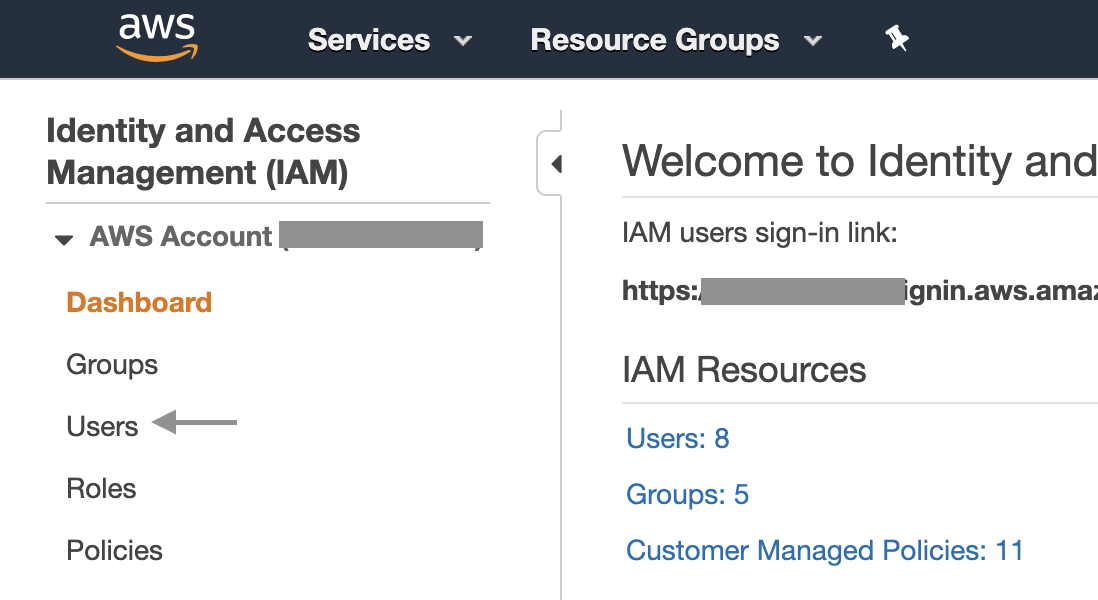Open the Users: 8 resource link
This screenshot has width=1098, height=600.
pos(677,438)
